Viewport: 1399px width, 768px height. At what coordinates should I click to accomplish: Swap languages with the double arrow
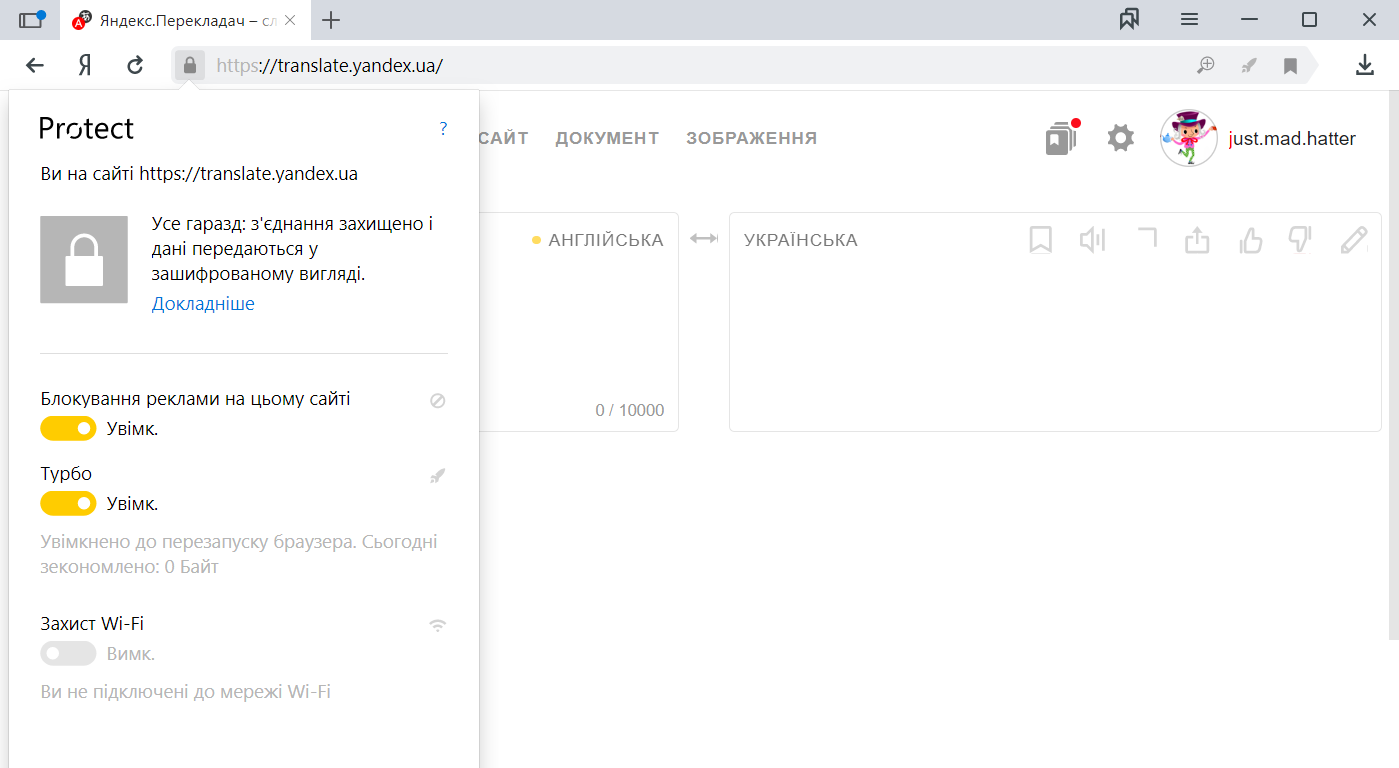pyautogui.click(x=704, y=239)
